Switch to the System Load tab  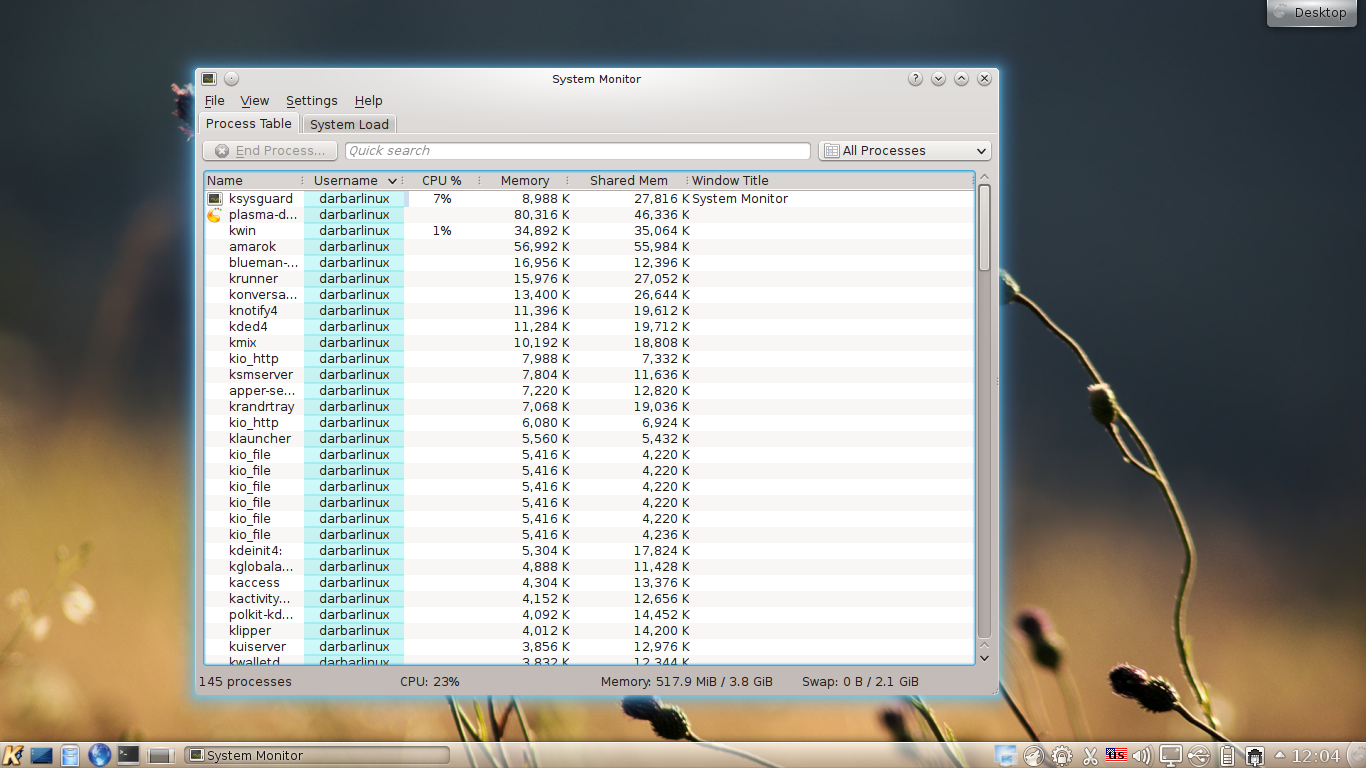point(348,123)
